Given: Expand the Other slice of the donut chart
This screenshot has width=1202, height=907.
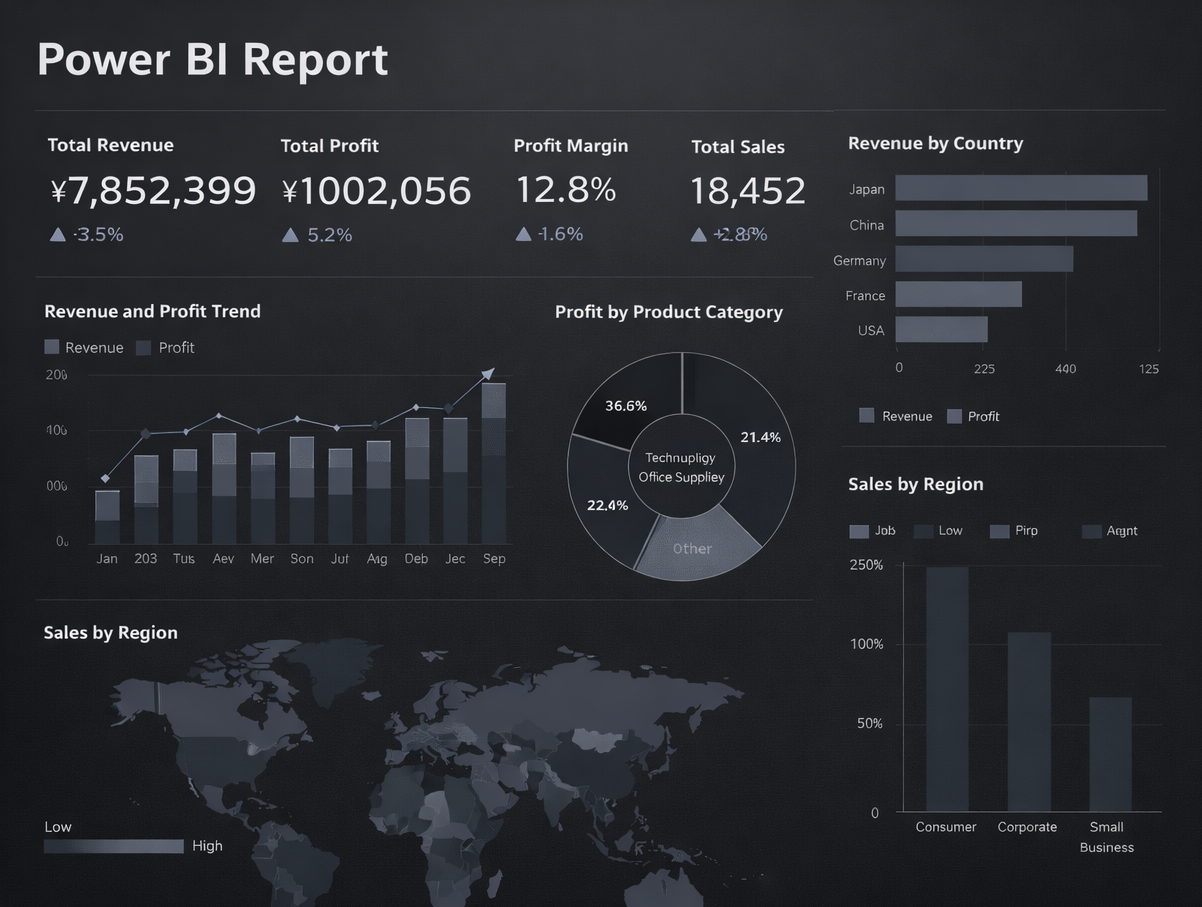Looking at the screenshot, I should click(693, 548).
